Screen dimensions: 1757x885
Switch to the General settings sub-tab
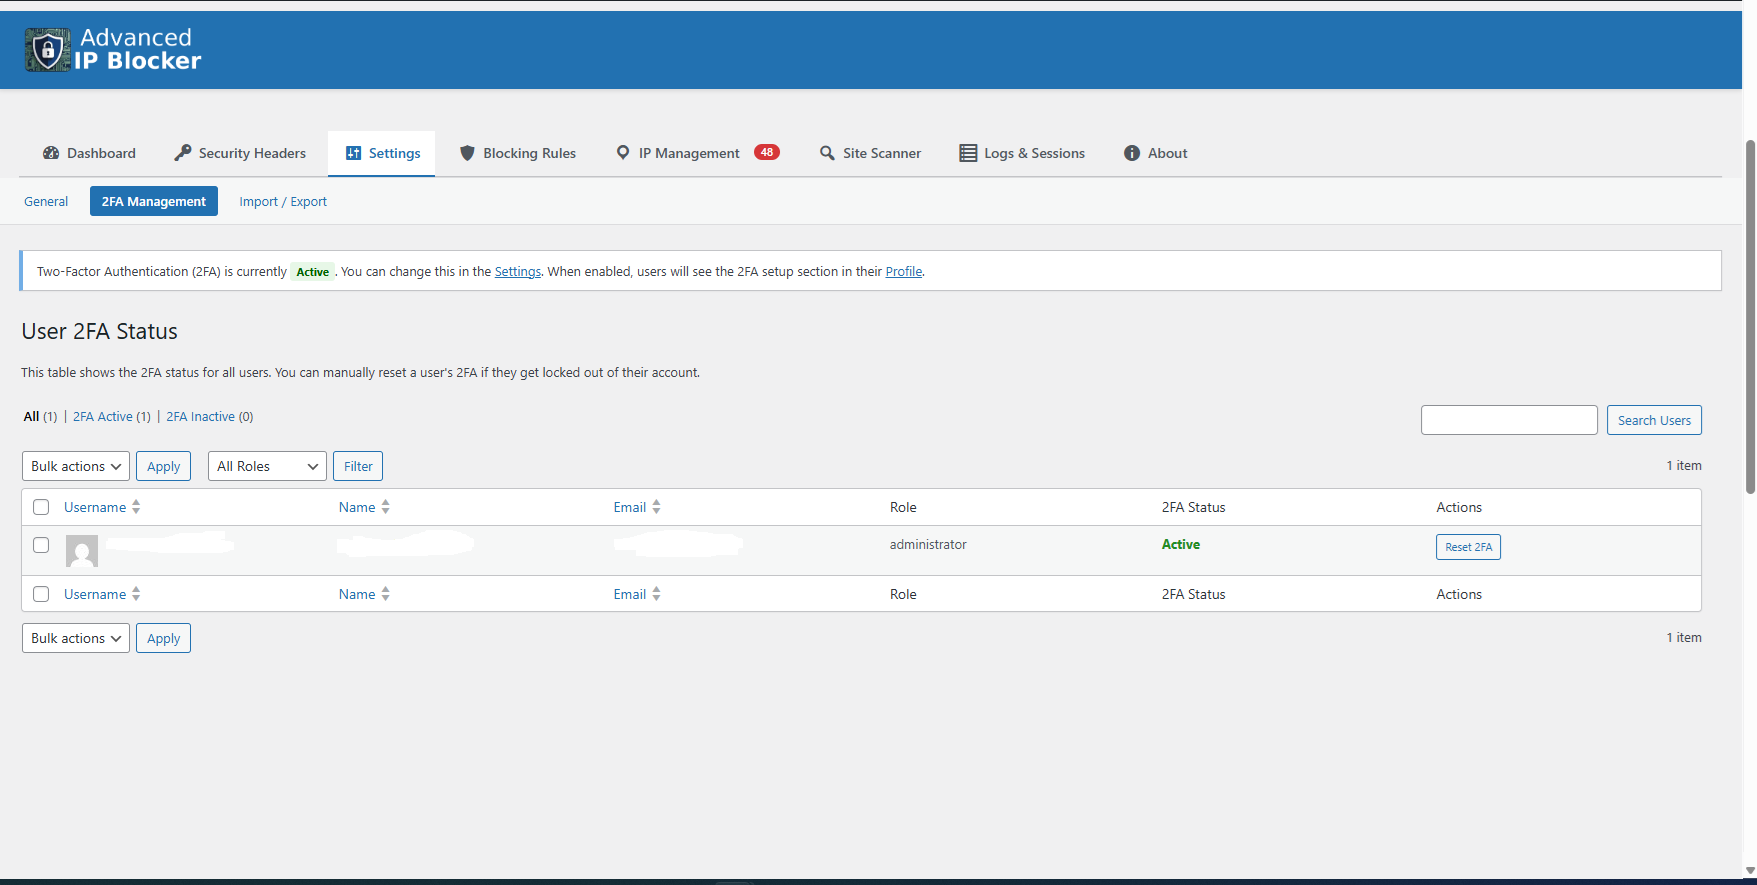[x=46, y=201]
